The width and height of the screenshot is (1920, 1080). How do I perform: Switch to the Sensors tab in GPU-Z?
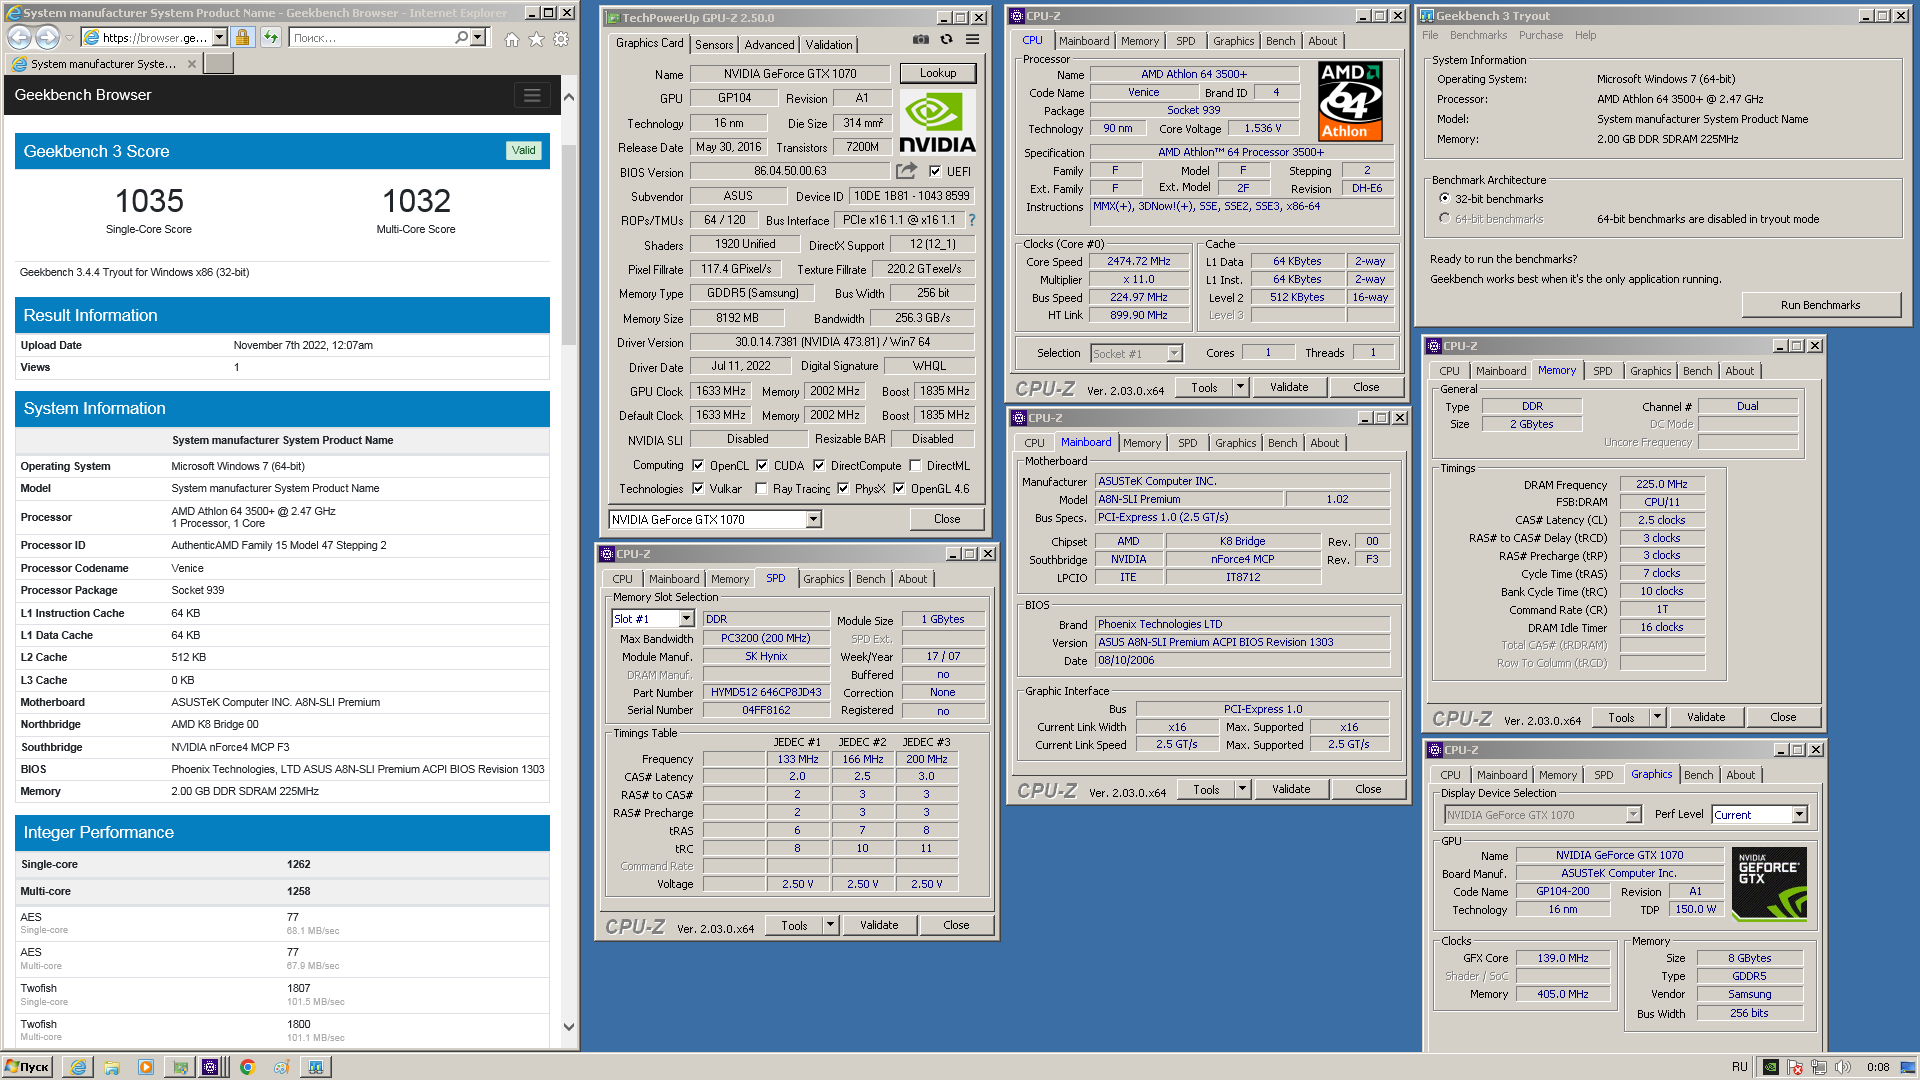coord(714,45)
